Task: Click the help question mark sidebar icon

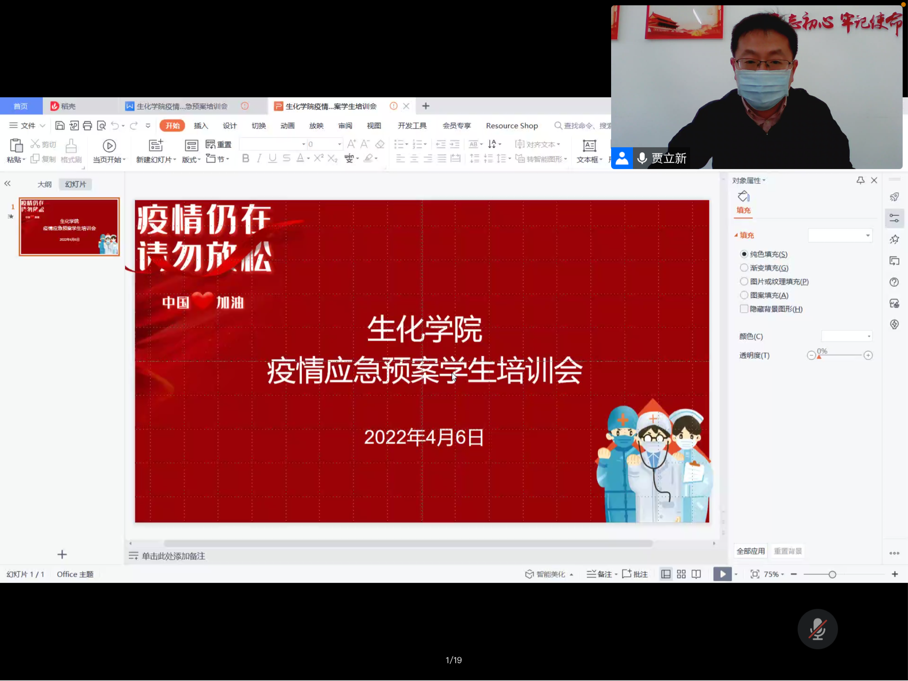Action: point(894,282)
